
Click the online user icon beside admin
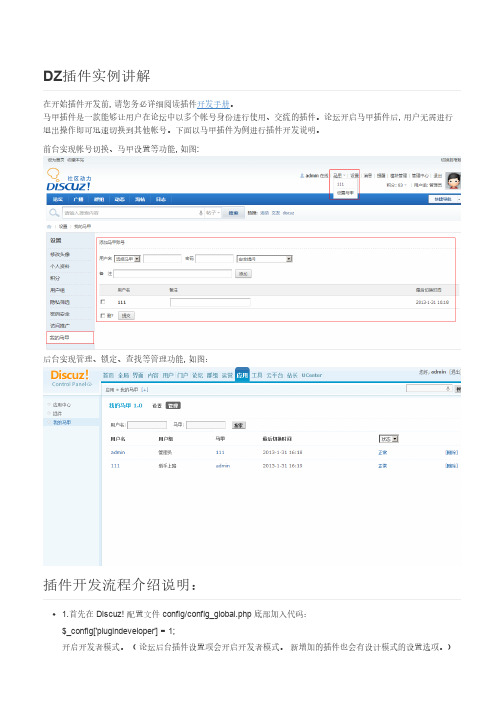point(302,176)
